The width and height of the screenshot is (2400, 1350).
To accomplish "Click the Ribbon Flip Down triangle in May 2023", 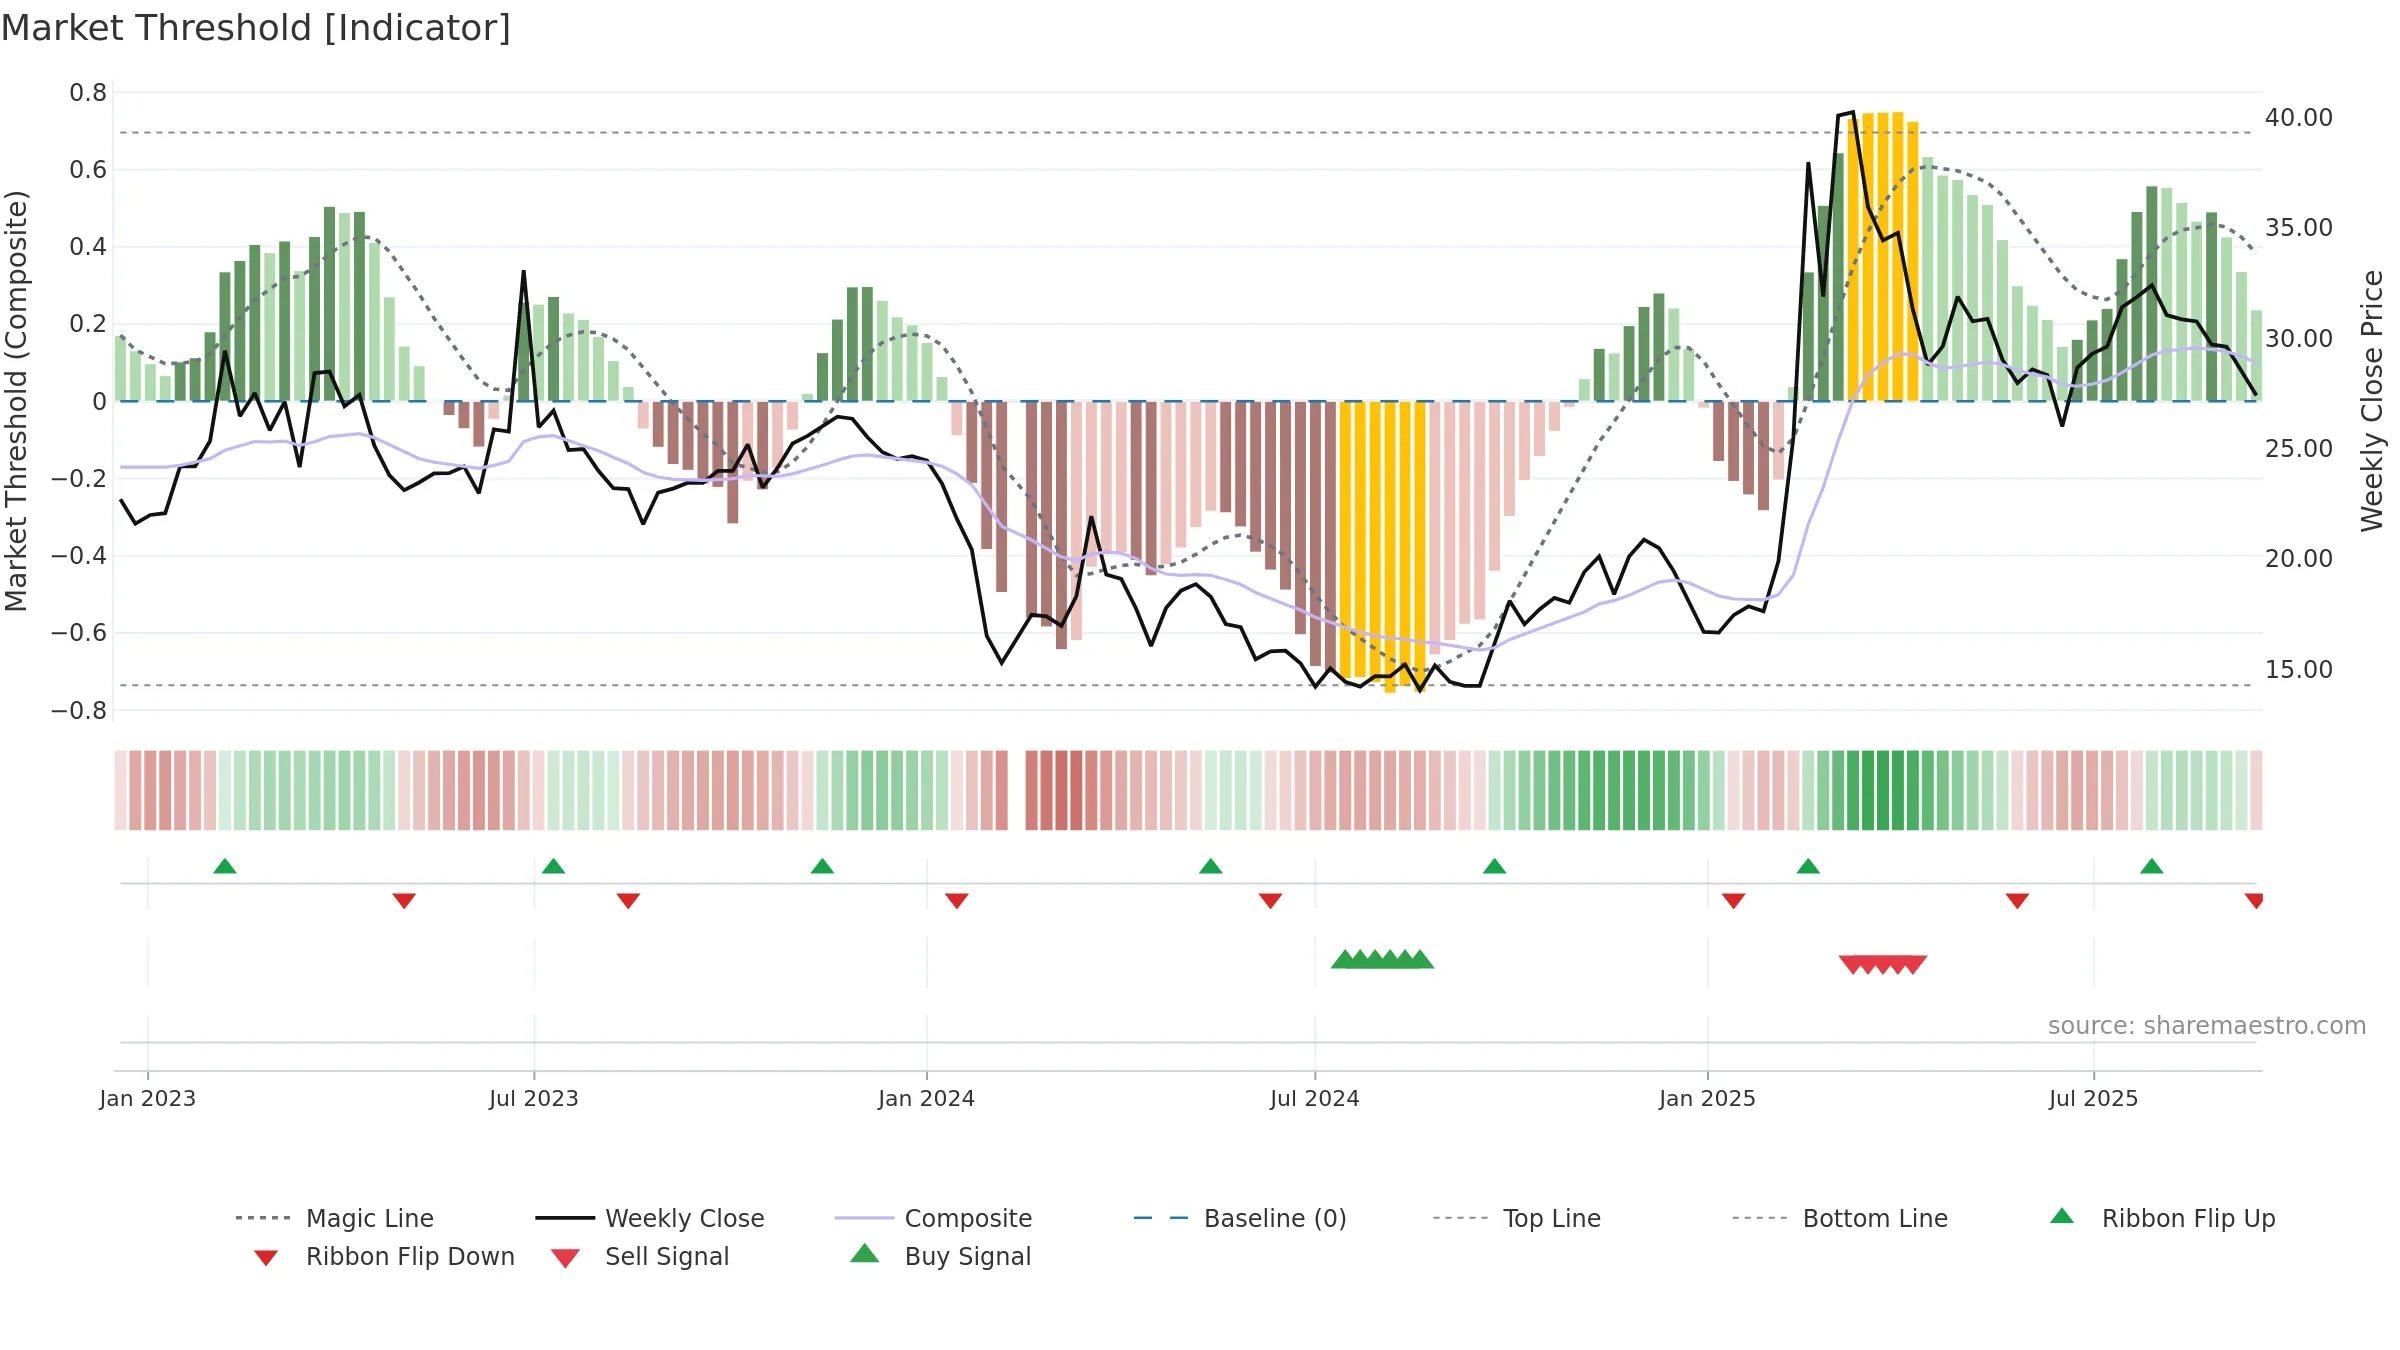I will click(404, 901).
